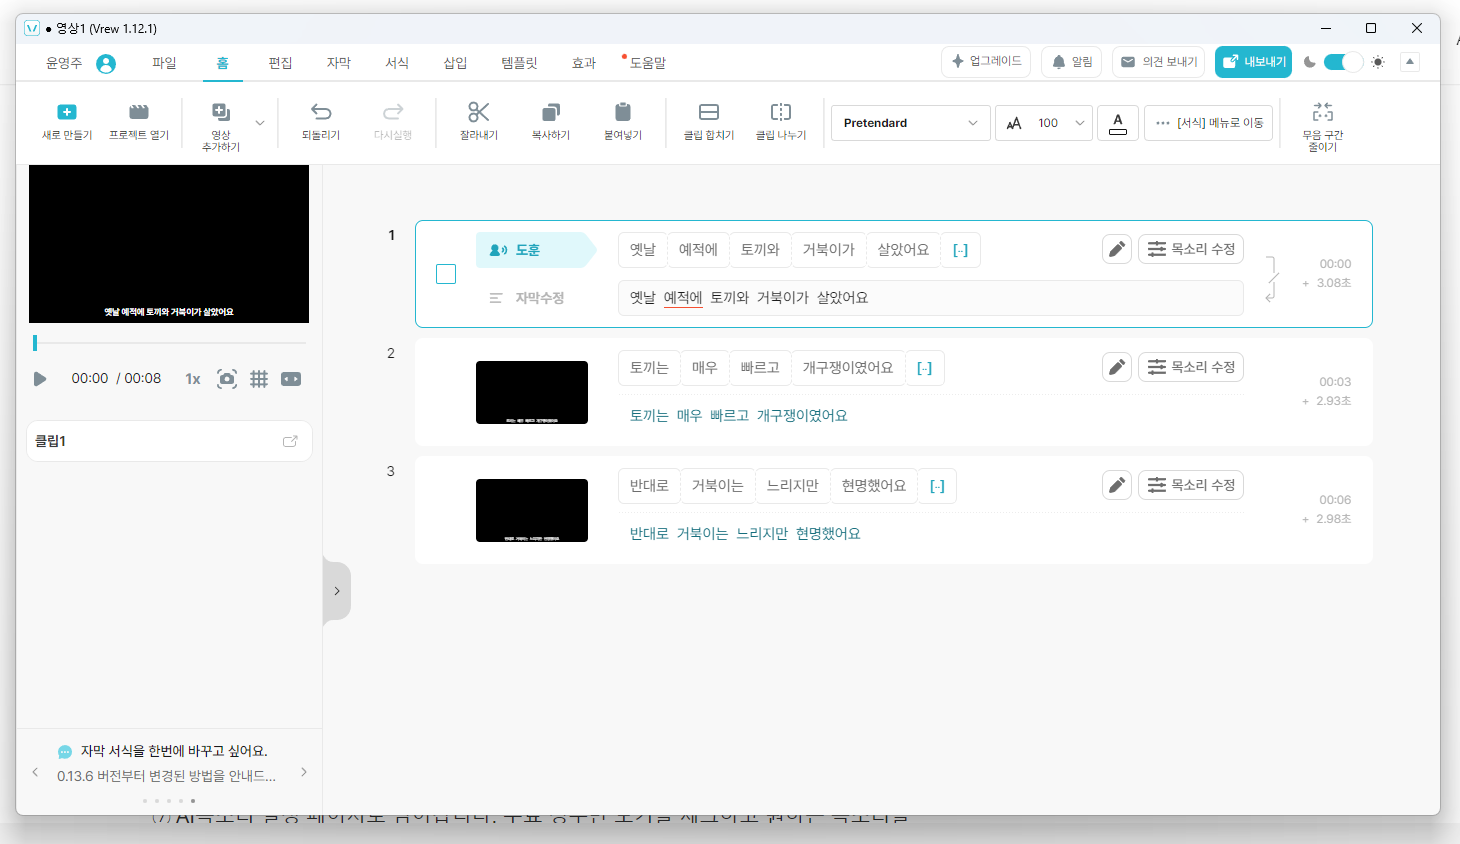This screenshot has width=1460, height=844.
Task: Click clip 3's 목소리 수정 button
Action: pos(1191,485)
